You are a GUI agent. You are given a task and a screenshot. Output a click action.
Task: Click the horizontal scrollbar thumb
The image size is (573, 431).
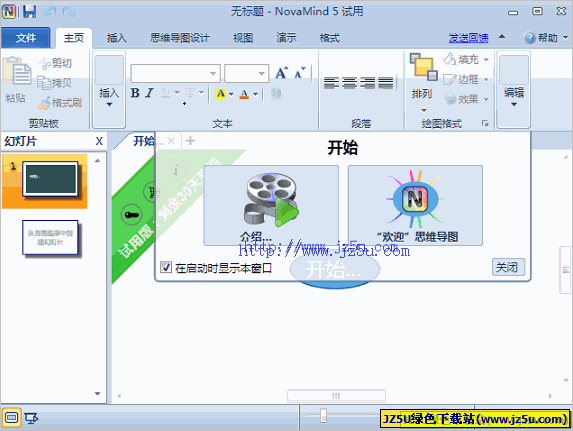(x=336, y=396)
